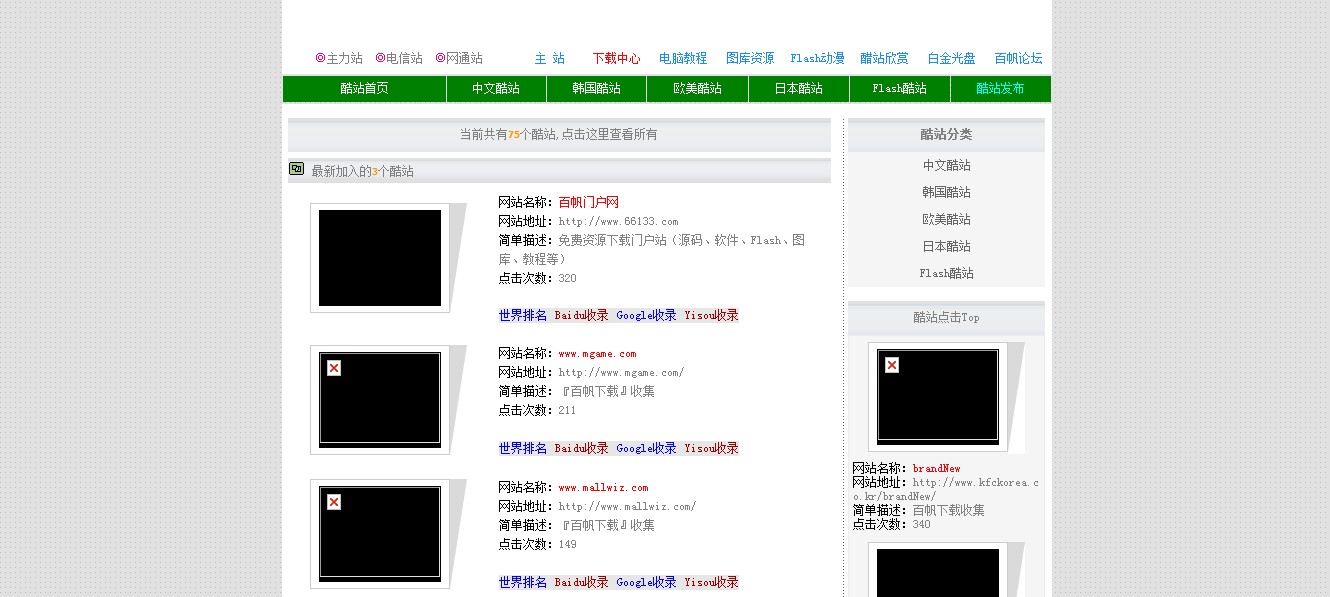
Task: Click the 网通站 mirror bullet icon
Action: [440, 58]
